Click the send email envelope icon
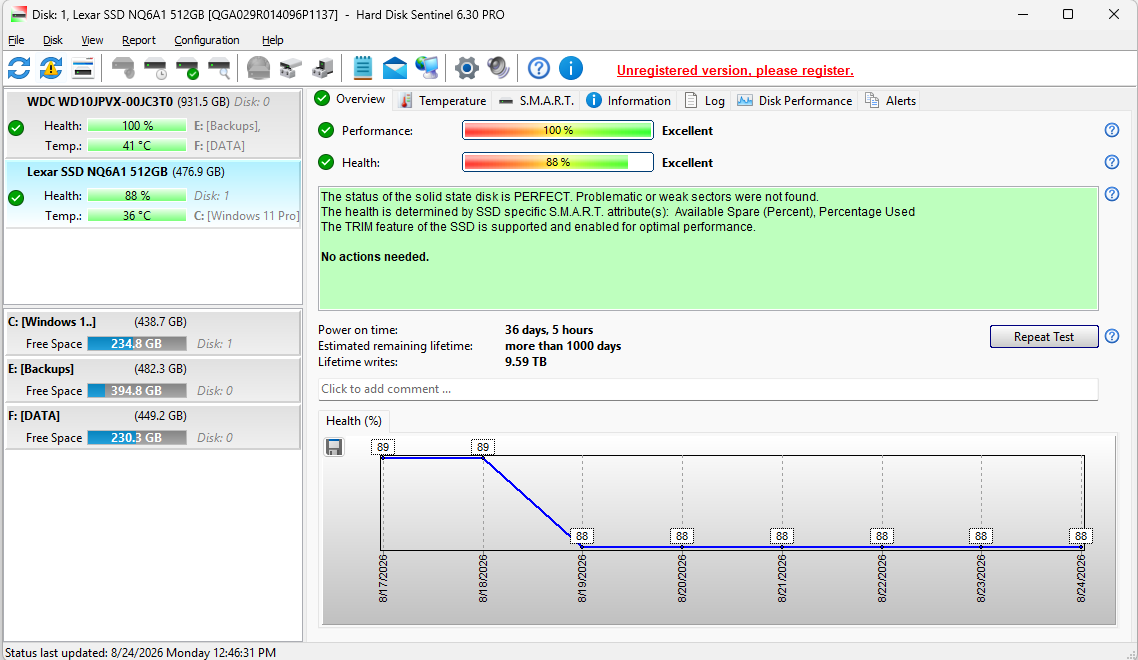This screenshot has width=1138, height=660. point(395,68)
